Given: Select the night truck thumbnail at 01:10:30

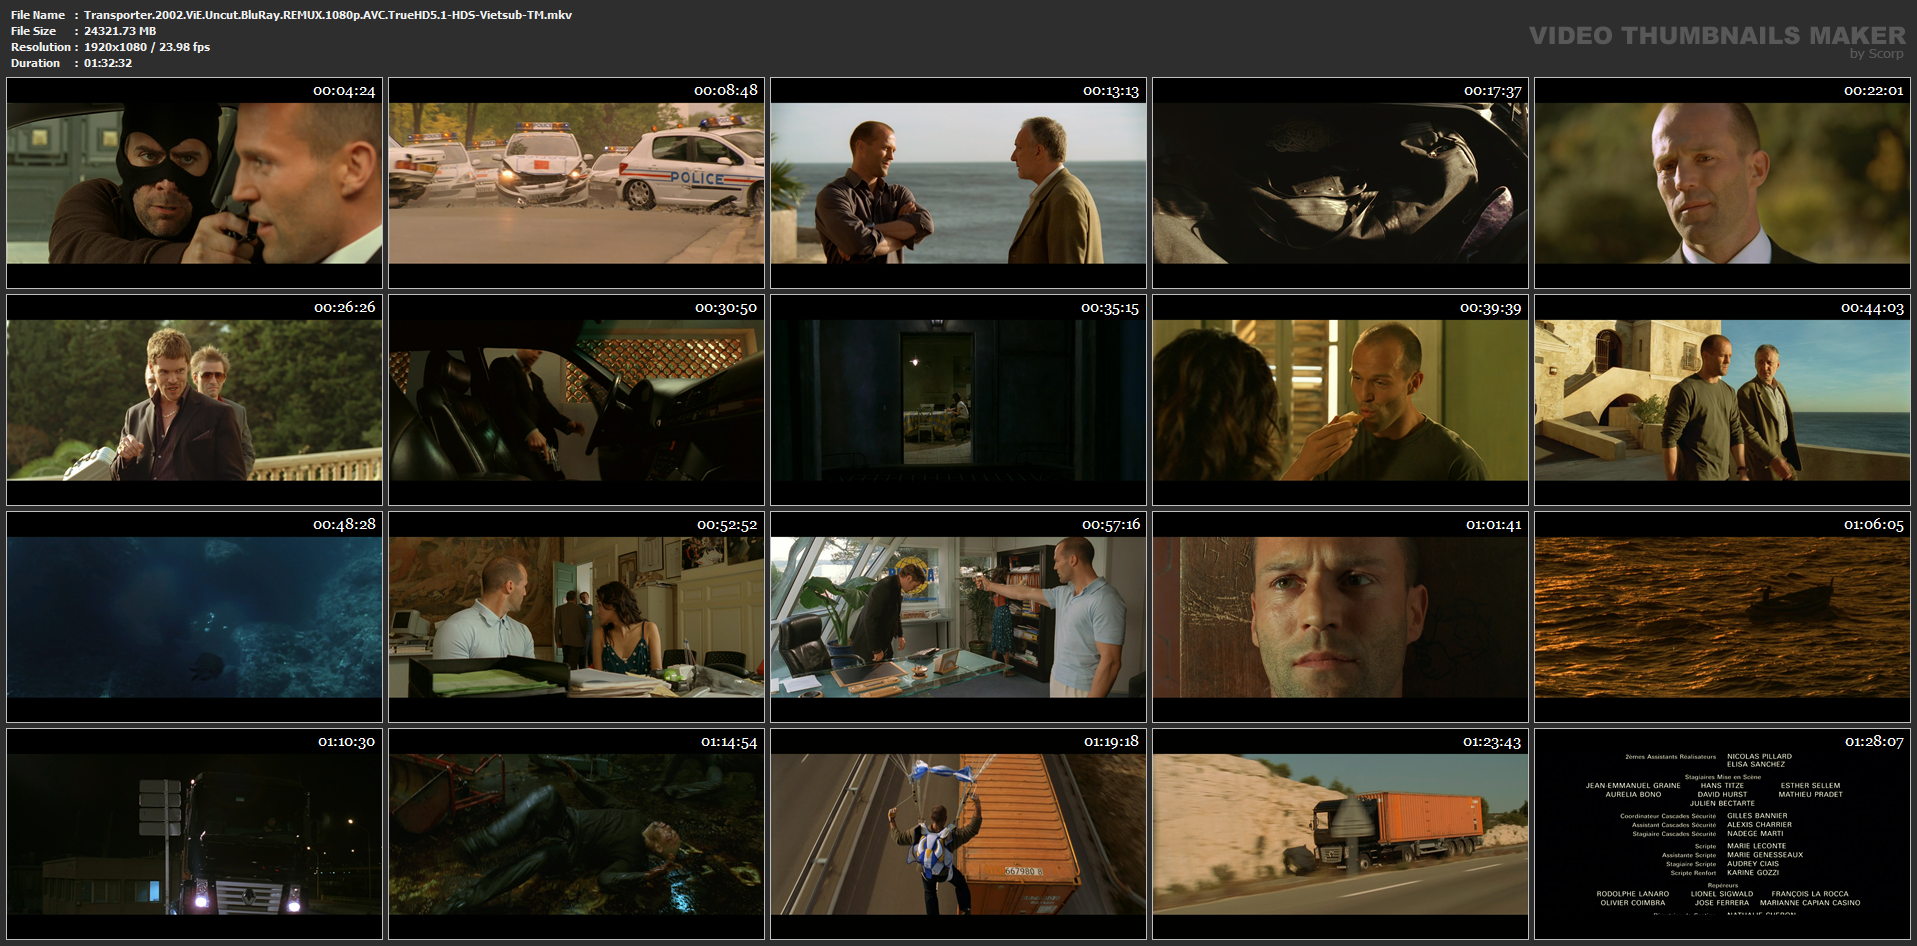Looking at the screenshot, I should pyautogui.click(x=194, y=834).
